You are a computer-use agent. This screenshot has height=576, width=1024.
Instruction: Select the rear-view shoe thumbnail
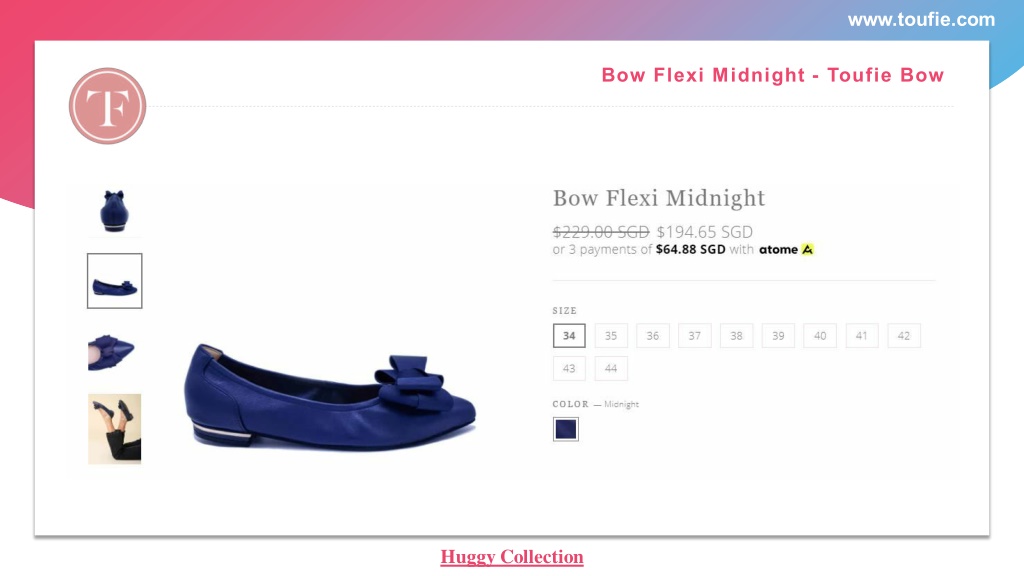(114, 211)
